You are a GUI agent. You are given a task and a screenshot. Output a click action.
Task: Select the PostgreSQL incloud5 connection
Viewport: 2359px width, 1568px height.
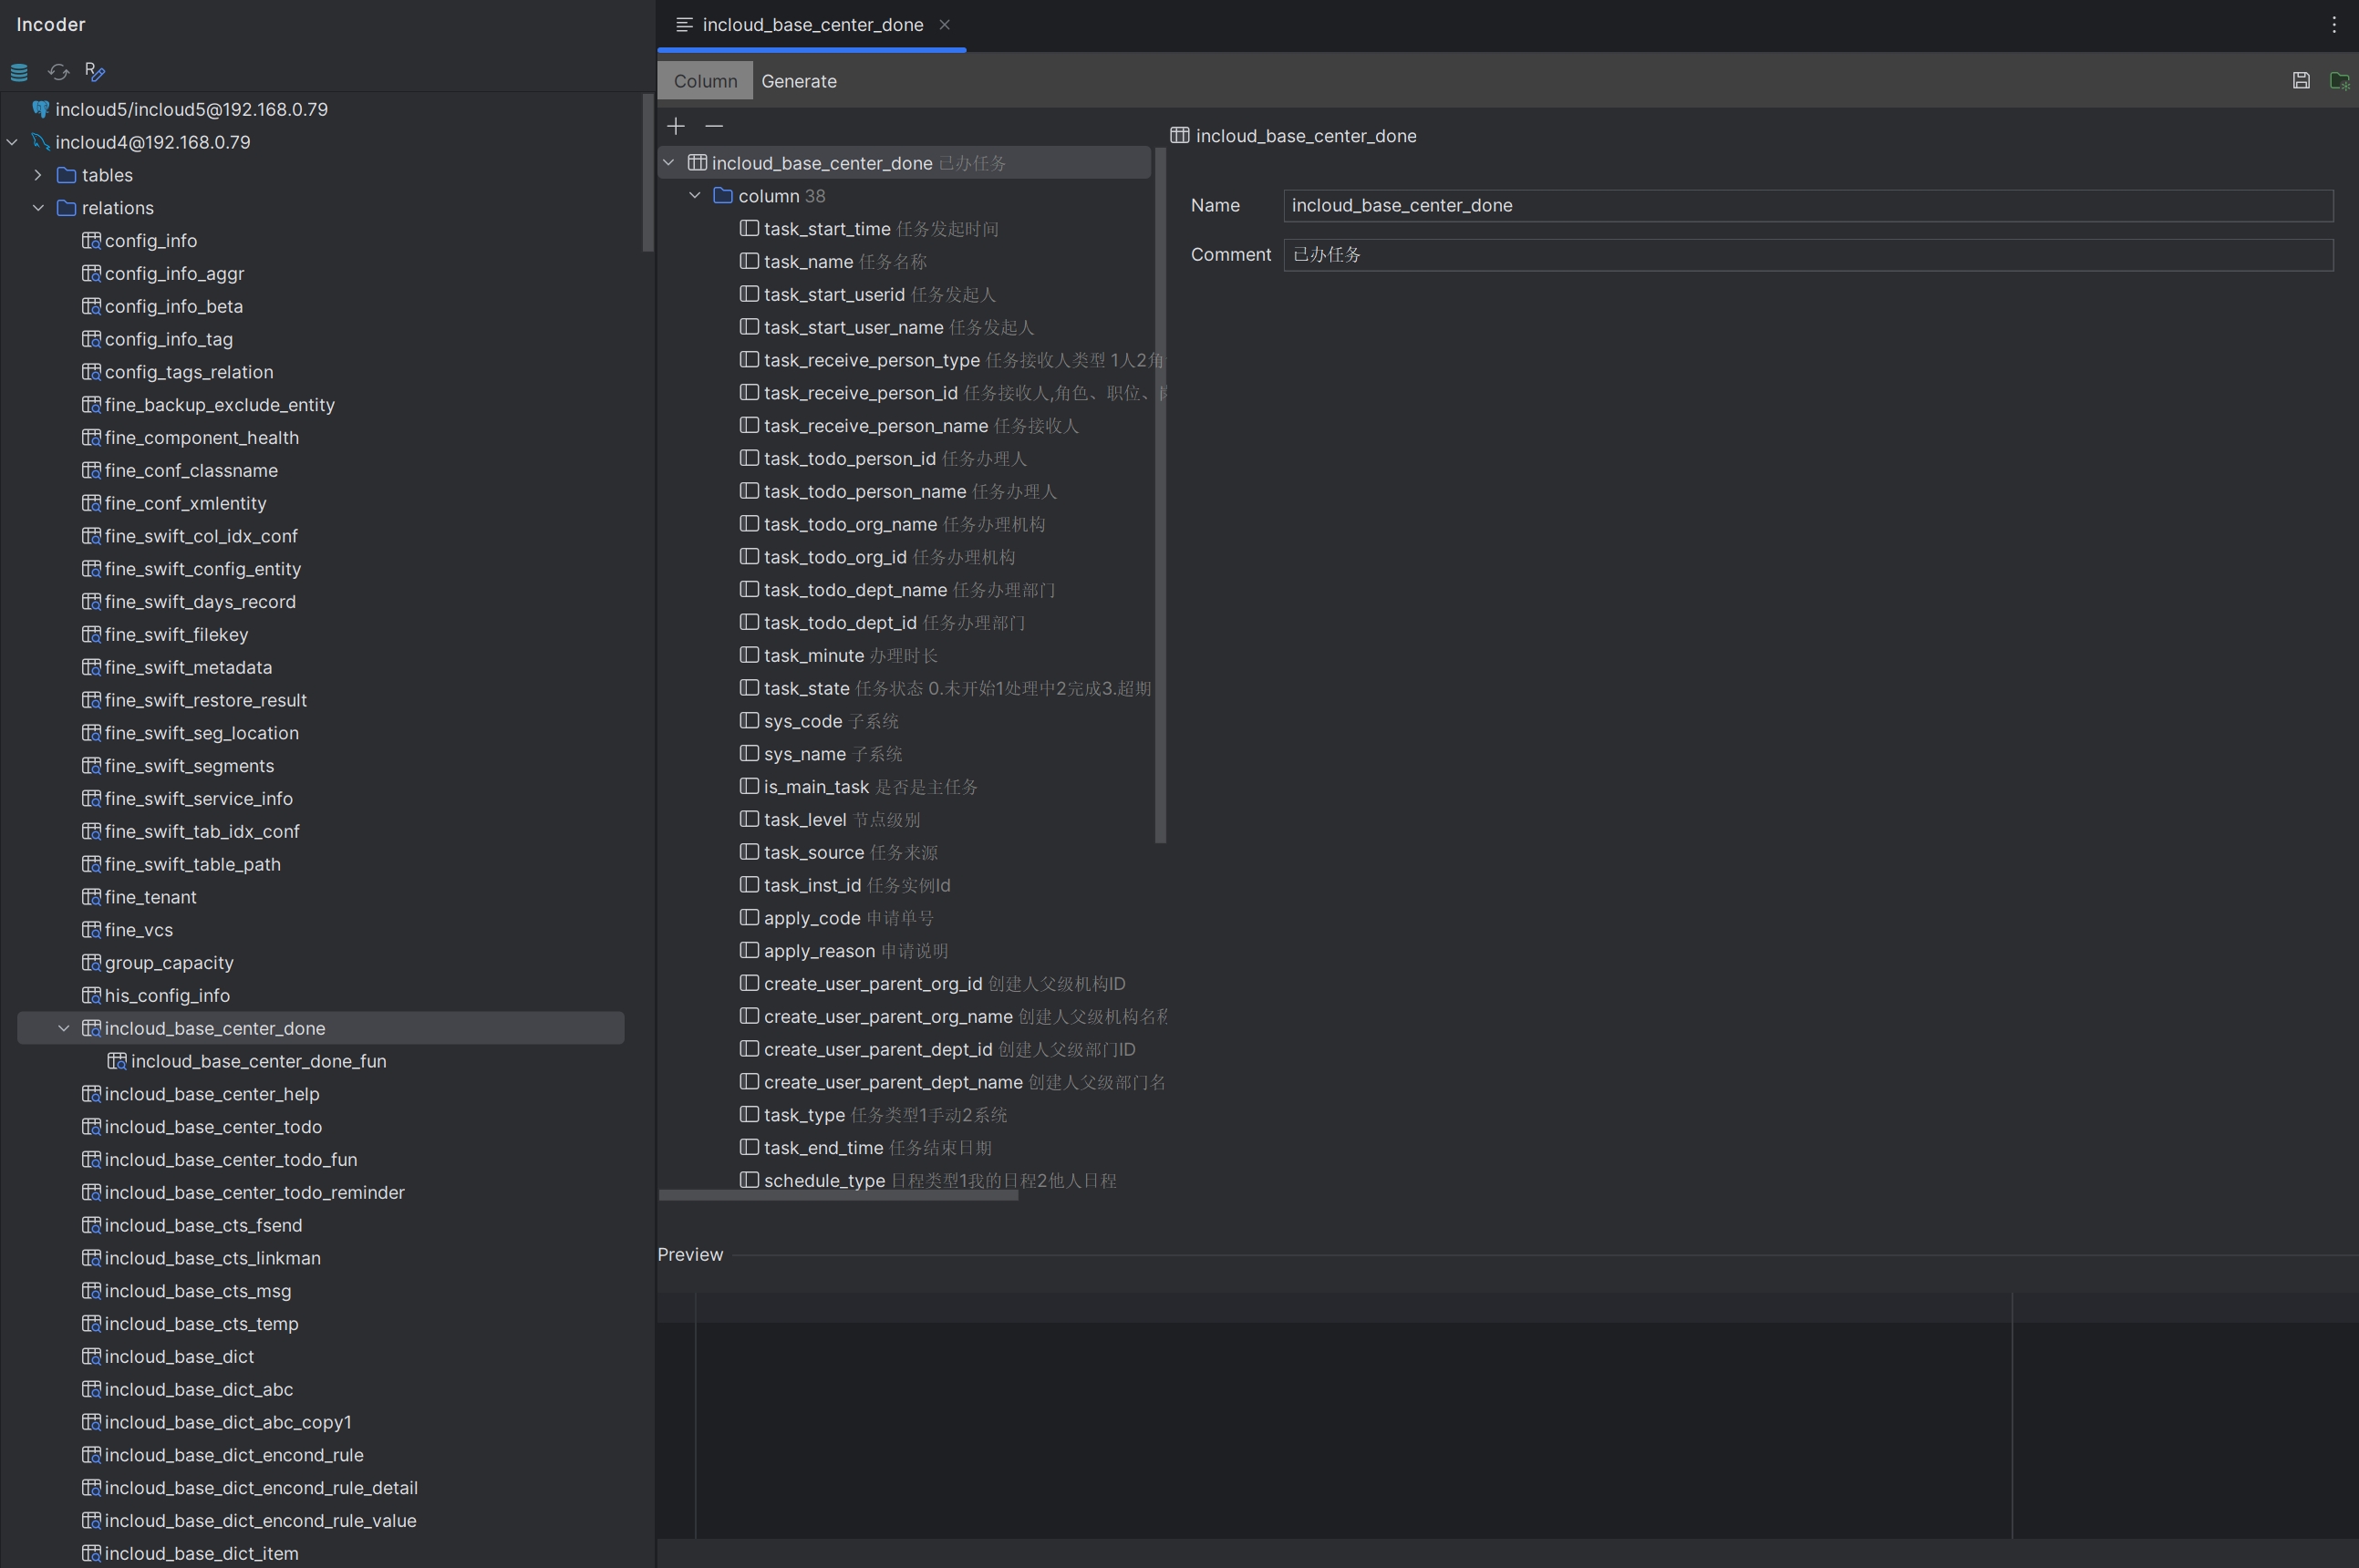coord(190,109)
